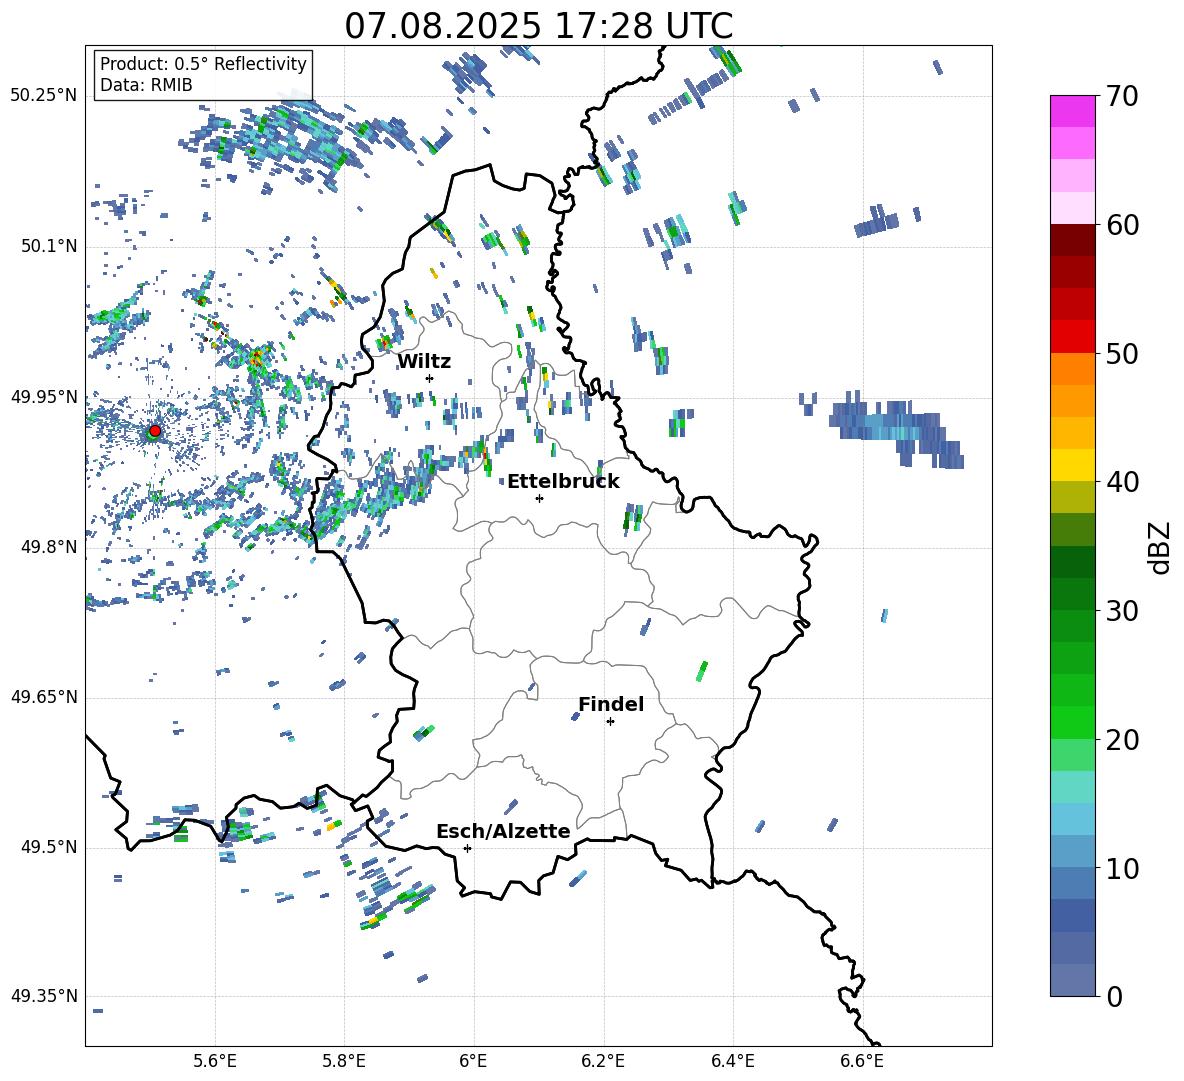
Task: Click the colorbar tick label 10
Action: [1122, 868]
